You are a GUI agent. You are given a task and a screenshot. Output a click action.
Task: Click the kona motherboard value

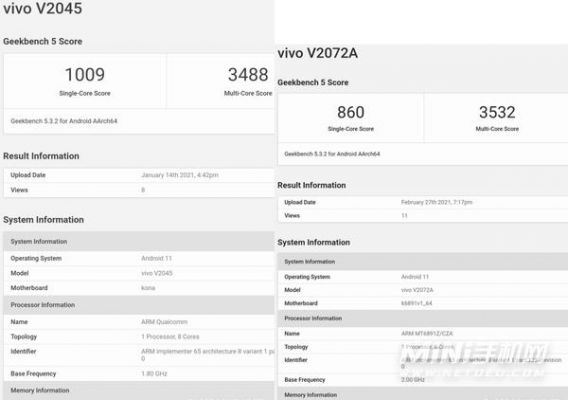(148, 288)
